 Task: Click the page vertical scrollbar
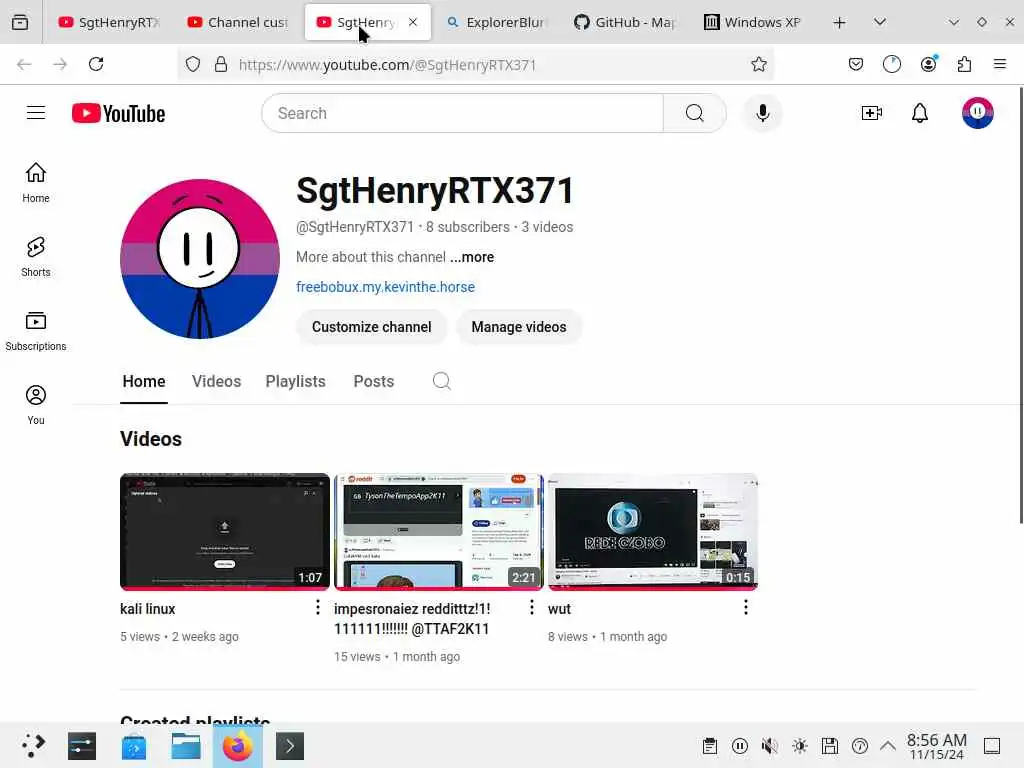[1021, 304]
